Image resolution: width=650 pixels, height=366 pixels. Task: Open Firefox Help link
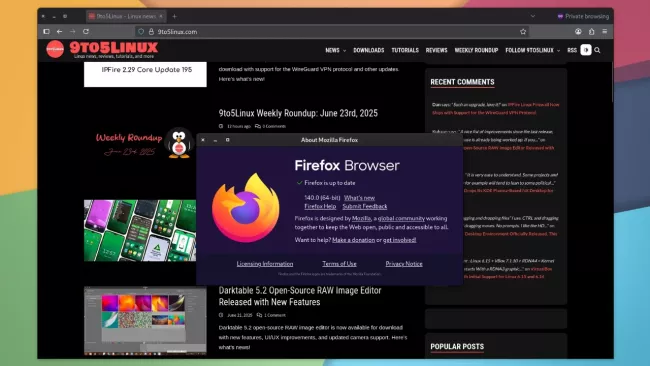(320, 206)
